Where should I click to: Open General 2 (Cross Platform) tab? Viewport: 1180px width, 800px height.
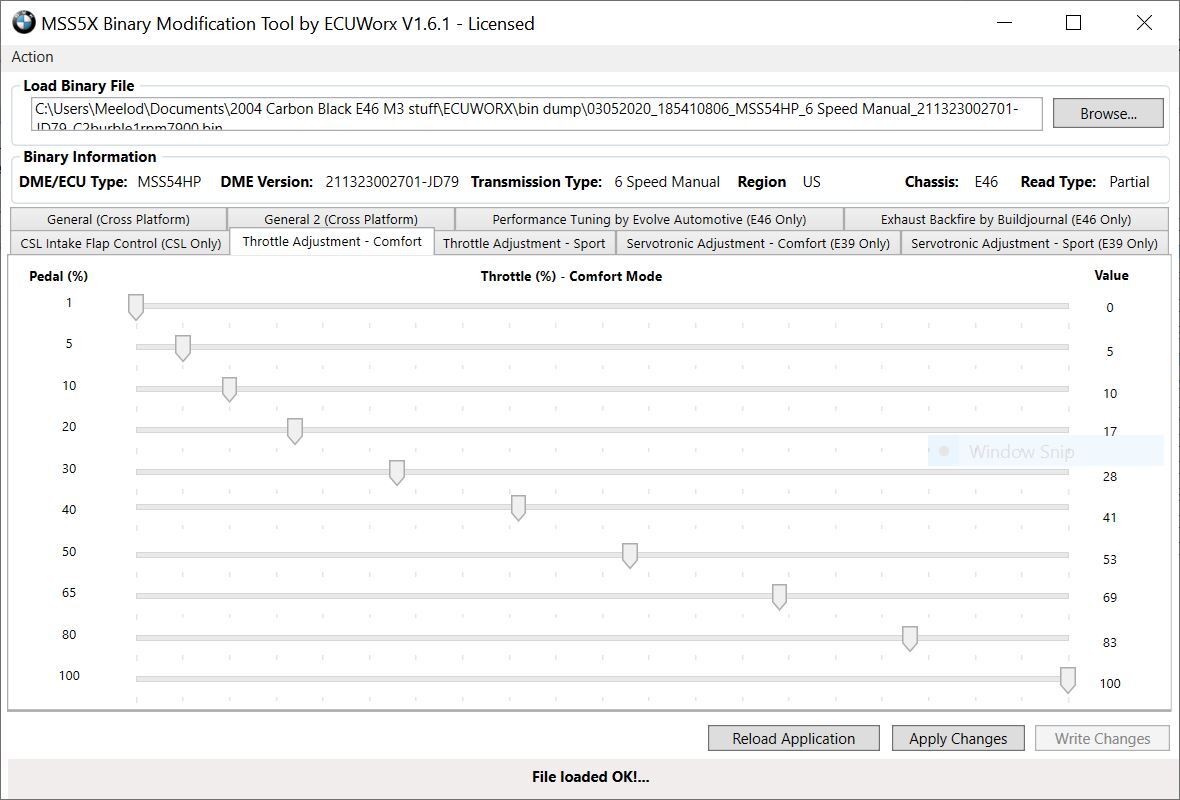(340, 219)
